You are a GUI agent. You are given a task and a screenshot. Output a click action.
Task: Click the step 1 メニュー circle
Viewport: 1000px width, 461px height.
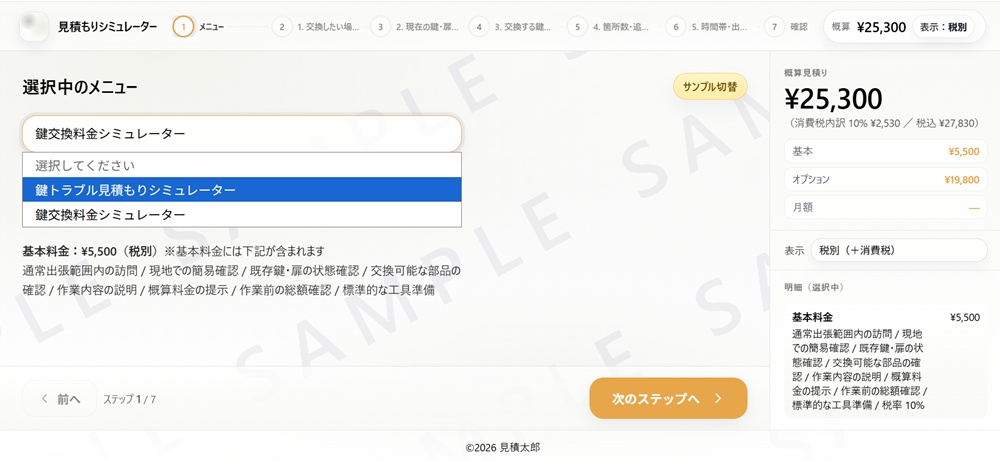click(x=183, y=26)
